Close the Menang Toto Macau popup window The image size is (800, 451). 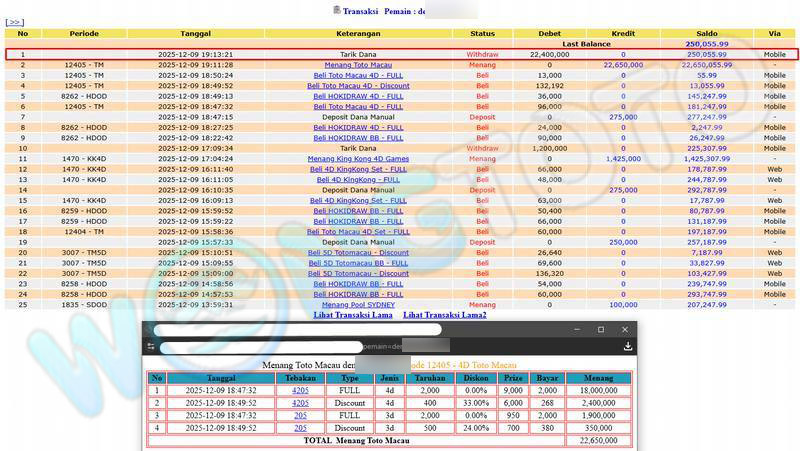(x=628, y=329)
